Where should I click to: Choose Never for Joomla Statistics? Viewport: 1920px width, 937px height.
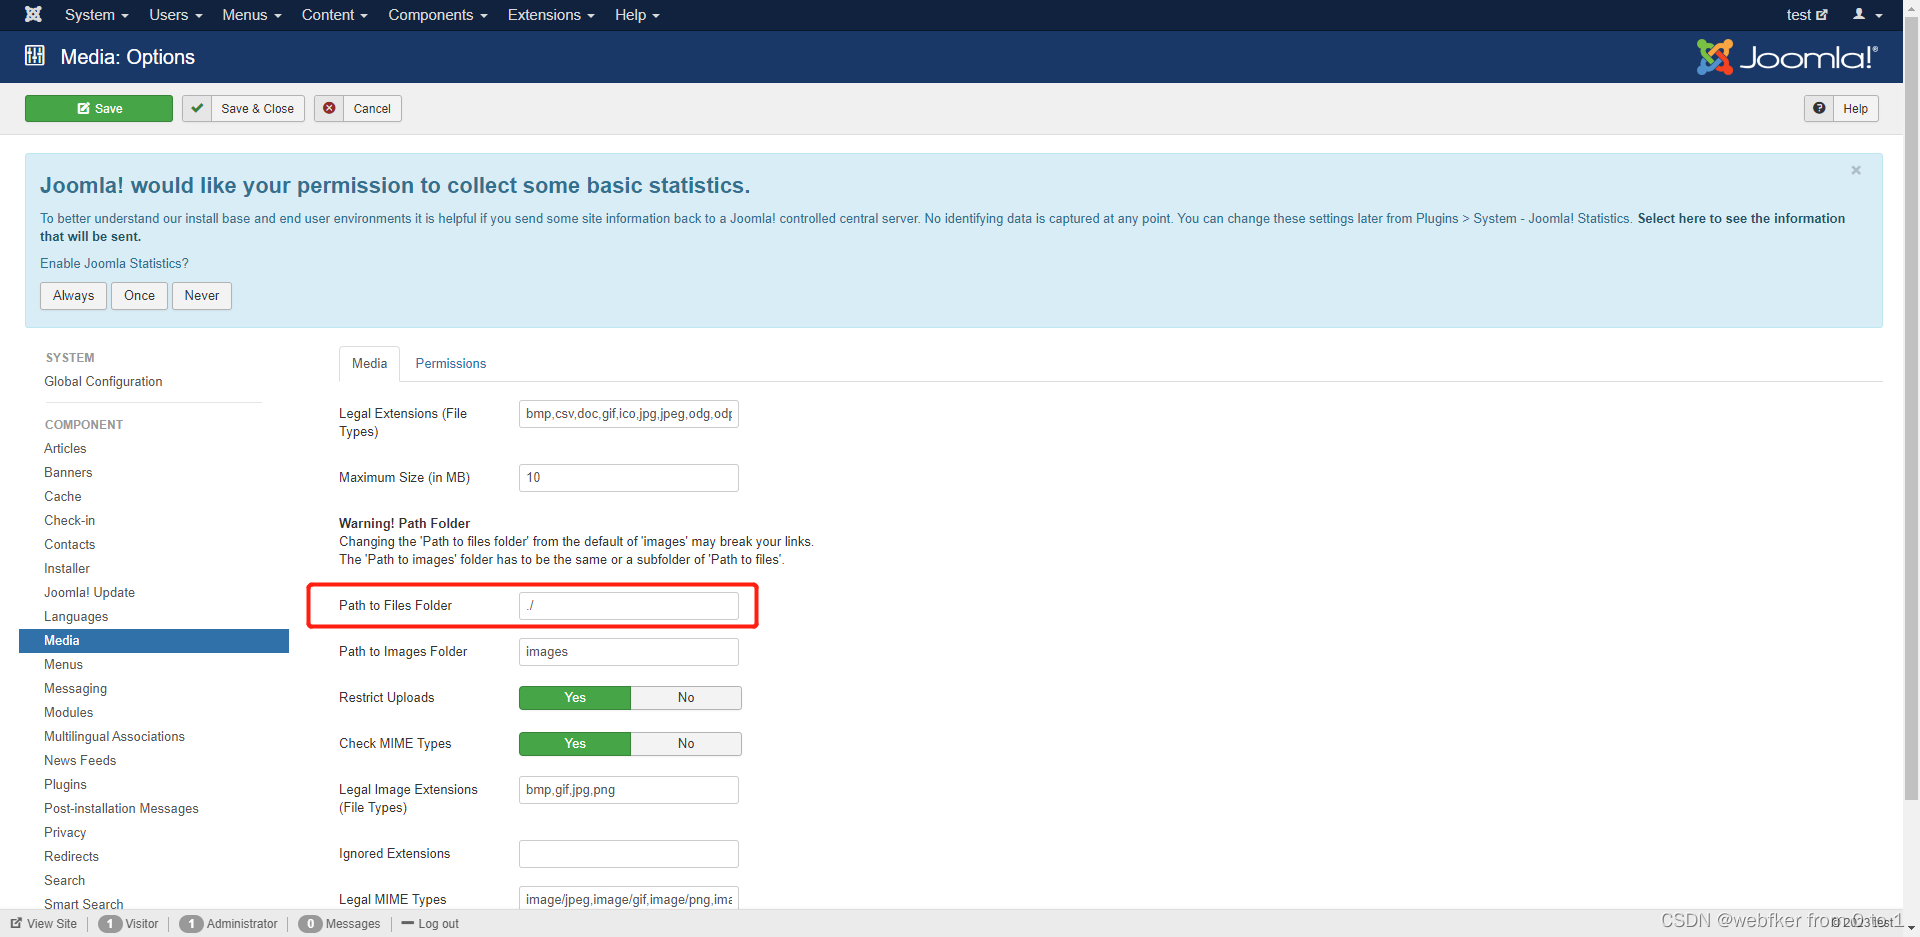coord(202,296)
